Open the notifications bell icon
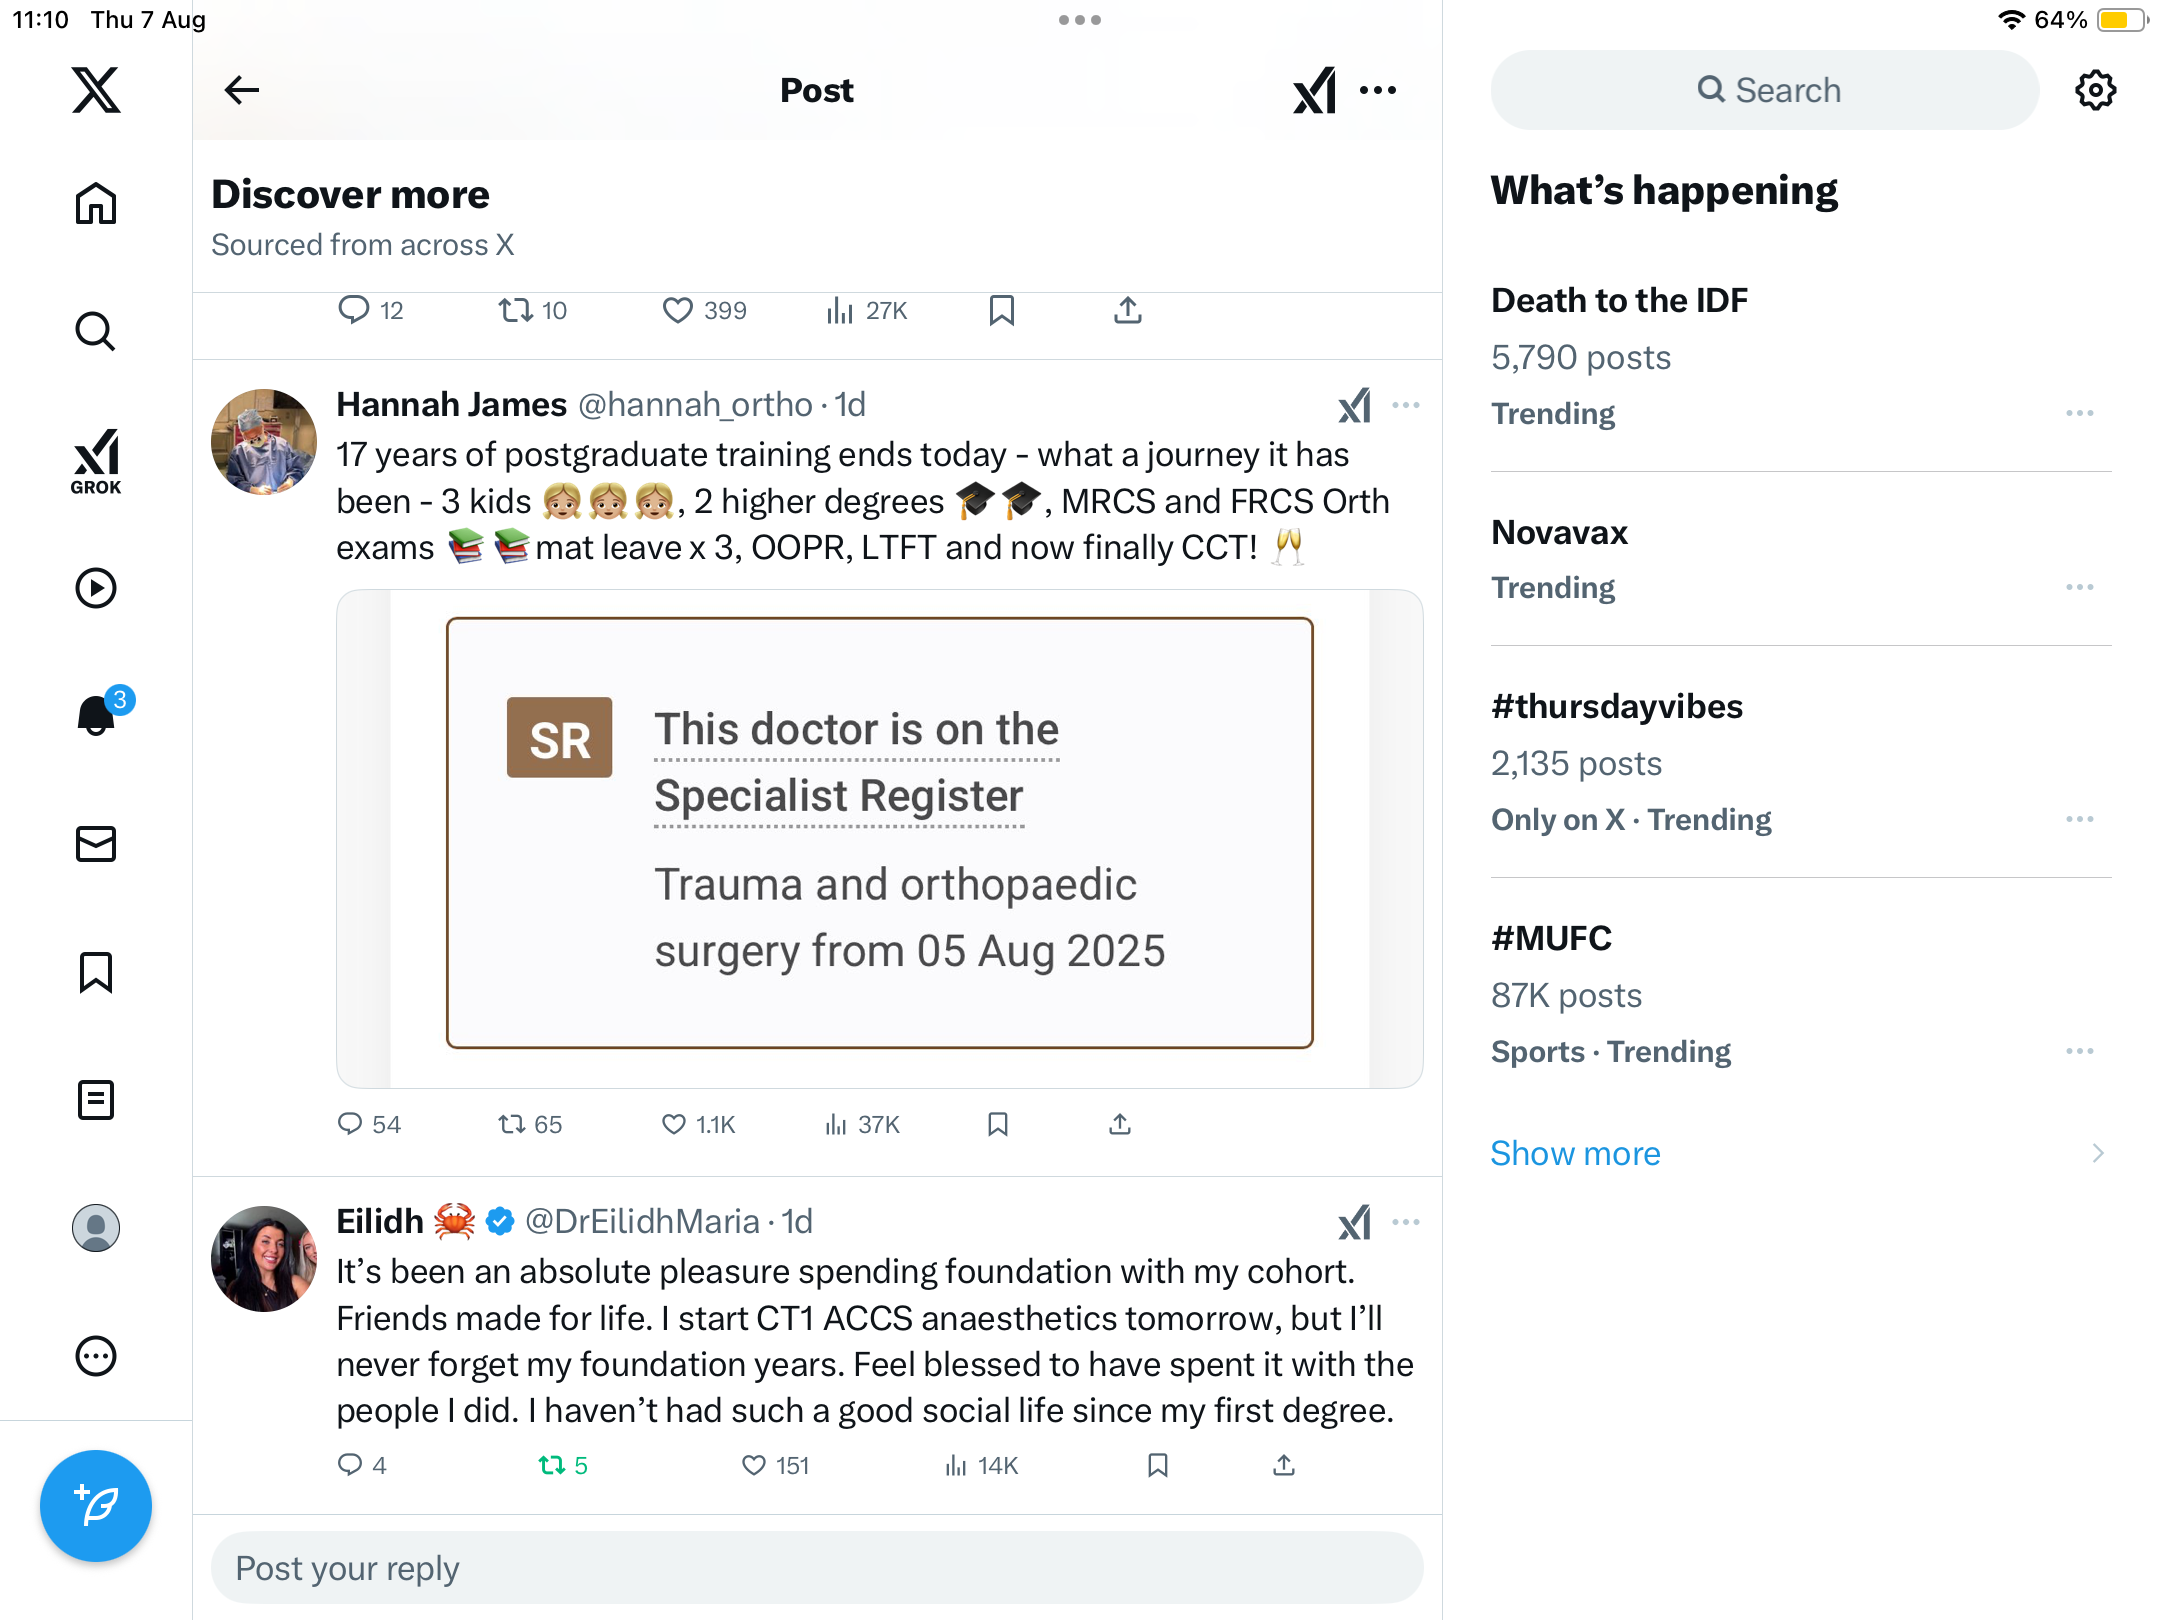 [96, 716]
